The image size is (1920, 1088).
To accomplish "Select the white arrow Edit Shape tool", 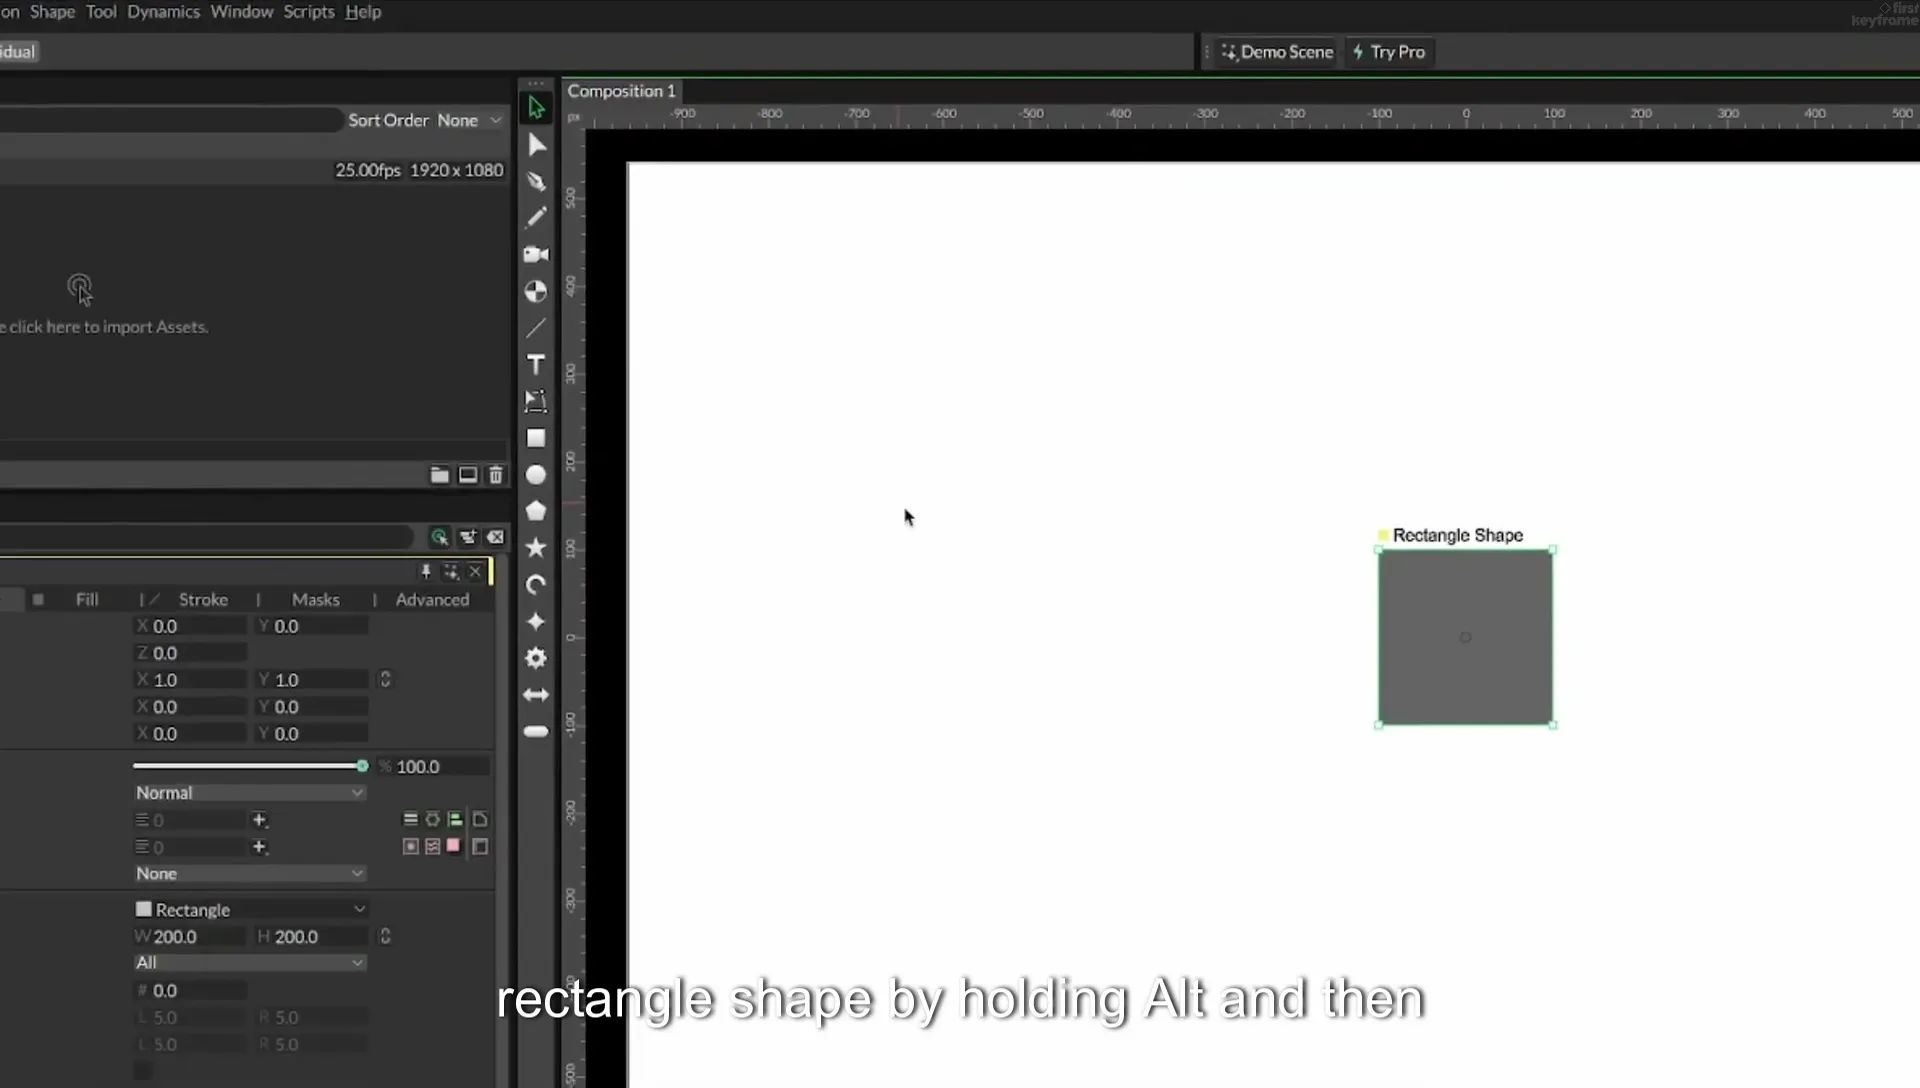I will coord(536,145).
